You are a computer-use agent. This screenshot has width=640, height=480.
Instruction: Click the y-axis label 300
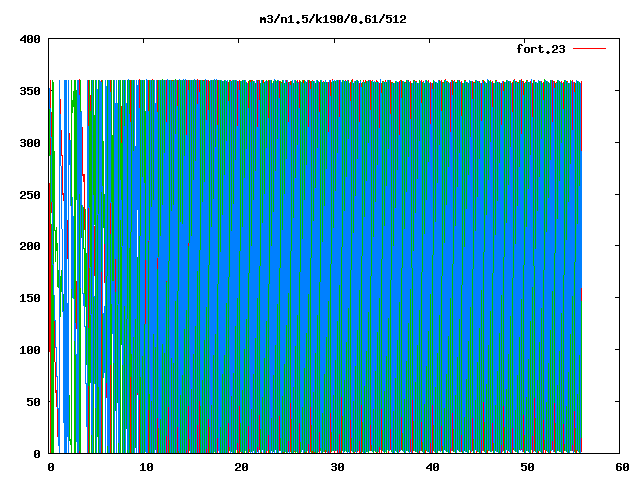click(x=30, y=143)
